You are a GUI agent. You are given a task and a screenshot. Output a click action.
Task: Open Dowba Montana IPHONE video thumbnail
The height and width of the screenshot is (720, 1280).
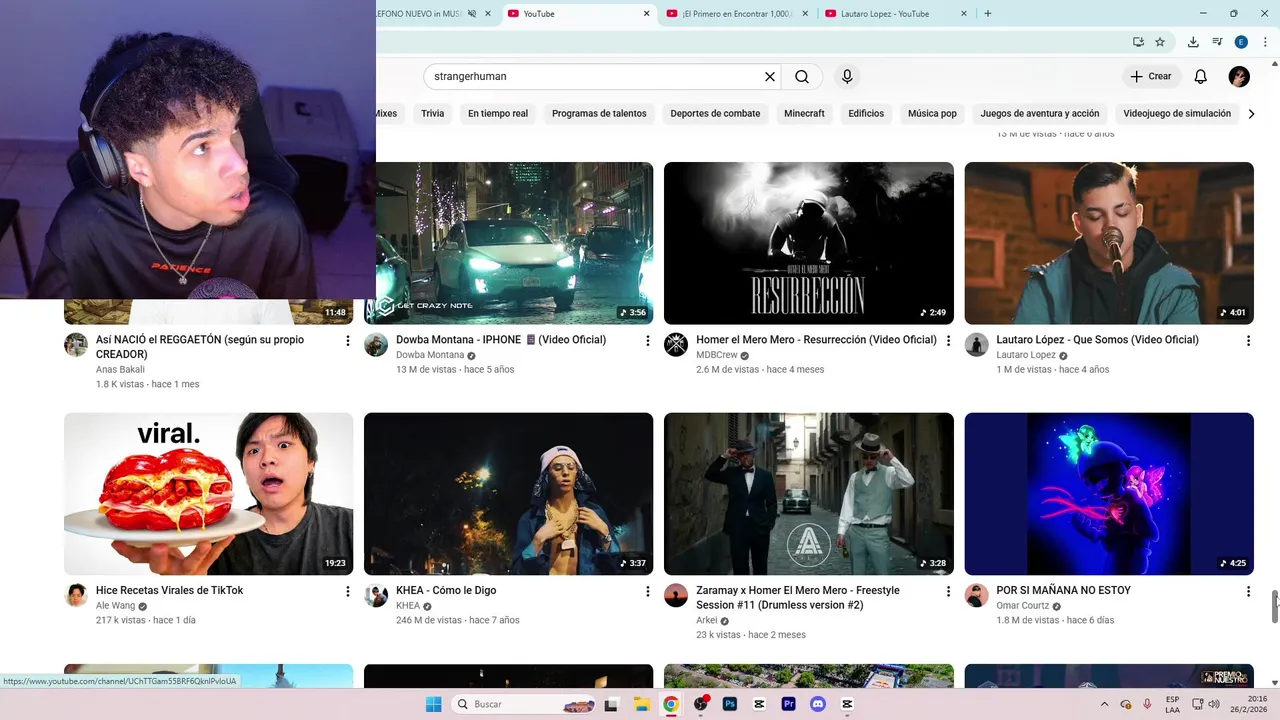(x=514, y=243)
